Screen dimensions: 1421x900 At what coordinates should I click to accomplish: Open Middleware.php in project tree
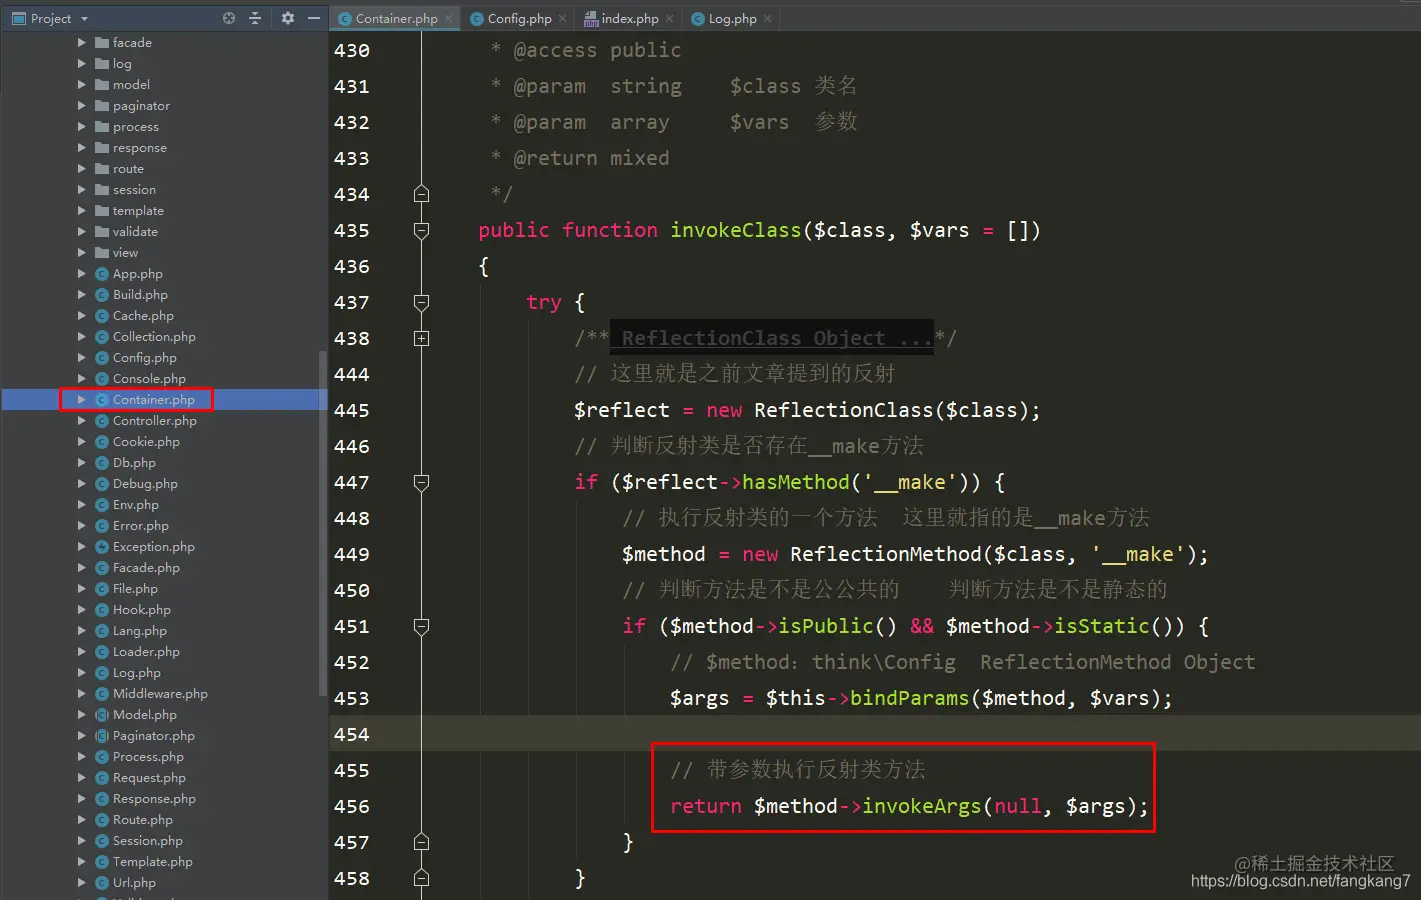[160, 693]
